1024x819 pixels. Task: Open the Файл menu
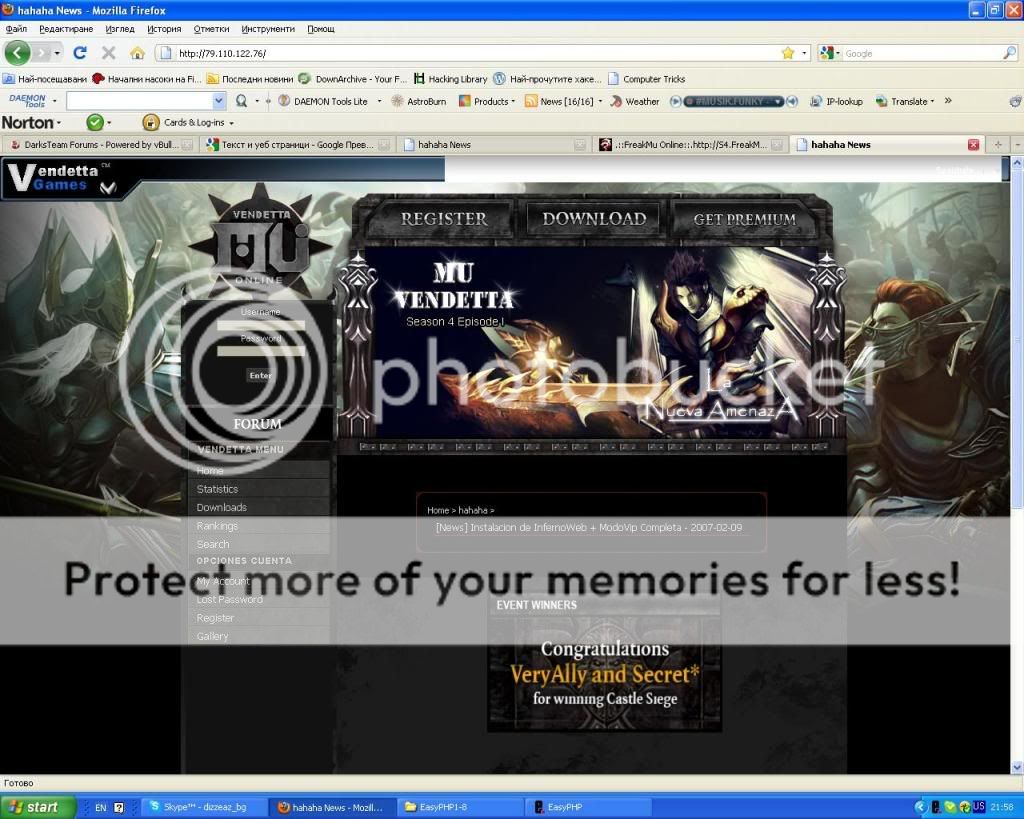click(16, 29)
